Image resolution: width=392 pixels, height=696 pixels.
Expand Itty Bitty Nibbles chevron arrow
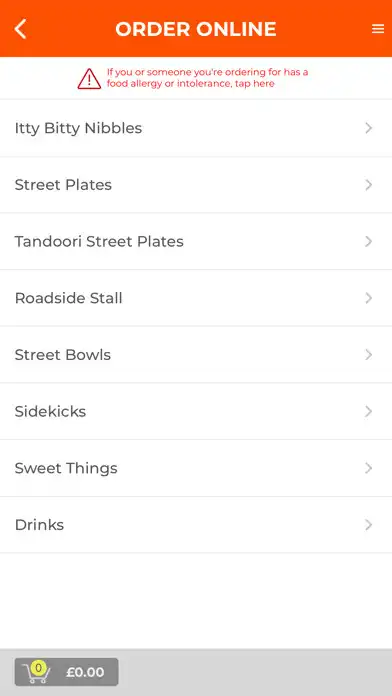coord(368,128)
